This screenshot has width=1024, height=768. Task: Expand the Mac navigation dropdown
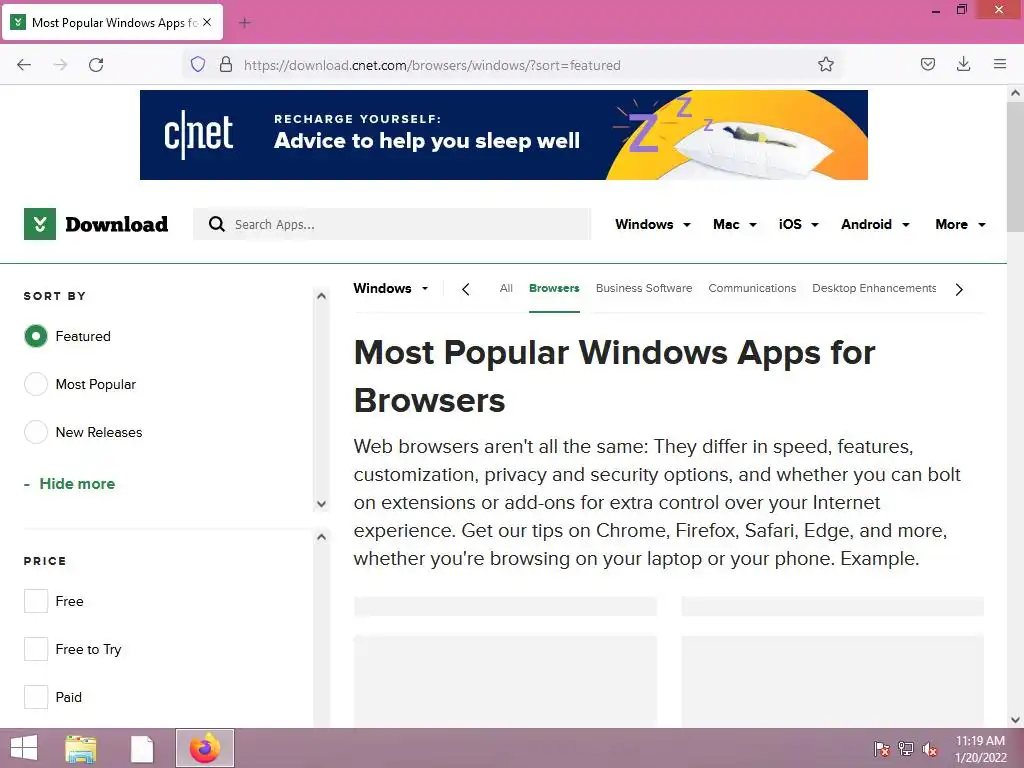pos(735,224)
